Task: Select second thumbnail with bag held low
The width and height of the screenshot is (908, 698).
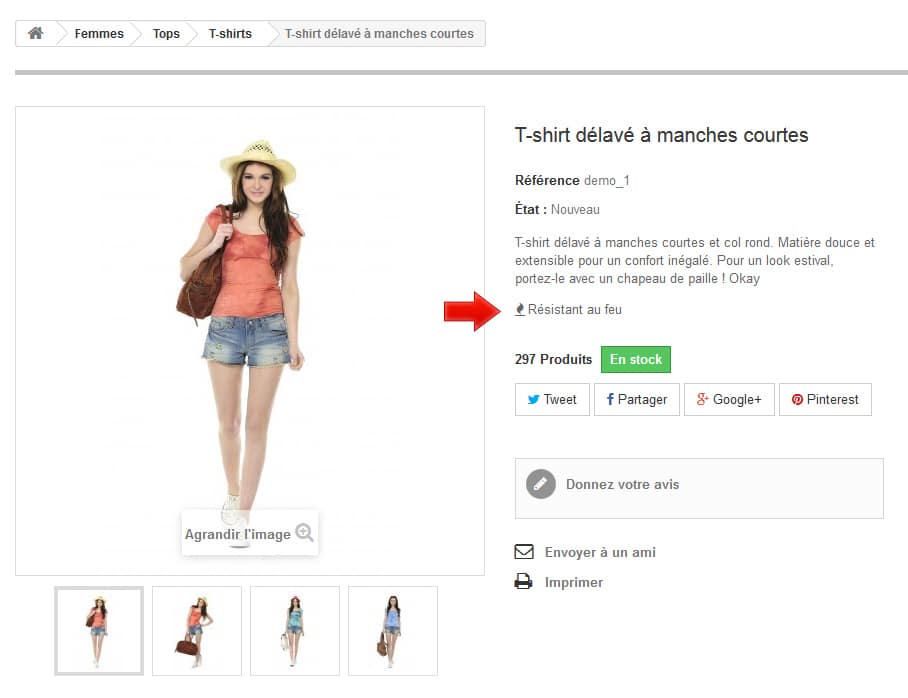Action: pos(197,631)
